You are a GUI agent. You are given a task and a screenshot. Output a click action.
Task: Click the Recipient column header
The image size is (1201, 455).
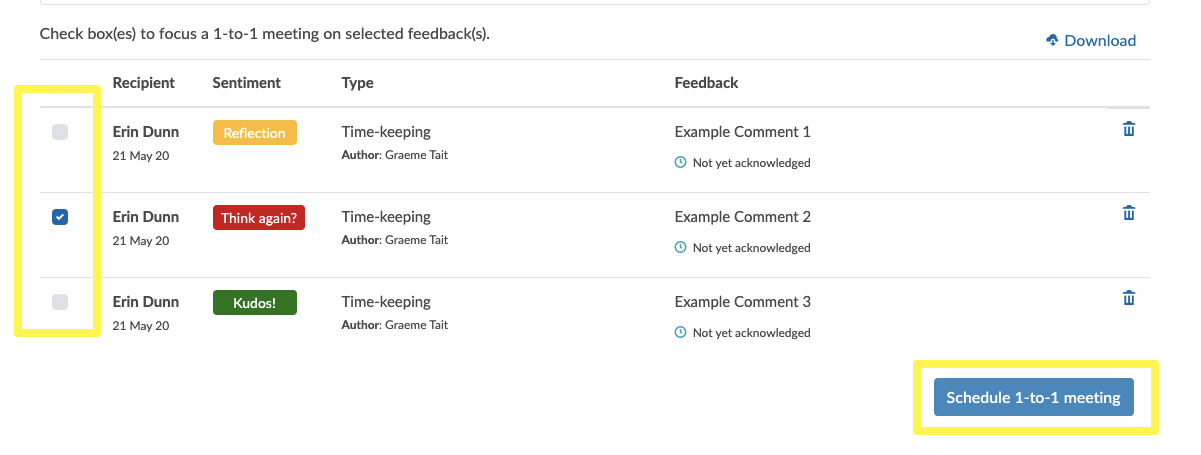tap(144, 83)
